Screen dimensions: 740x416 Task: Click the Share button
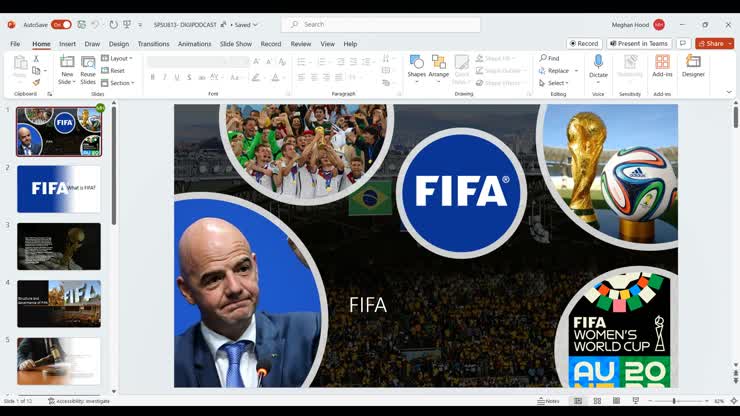714,44
